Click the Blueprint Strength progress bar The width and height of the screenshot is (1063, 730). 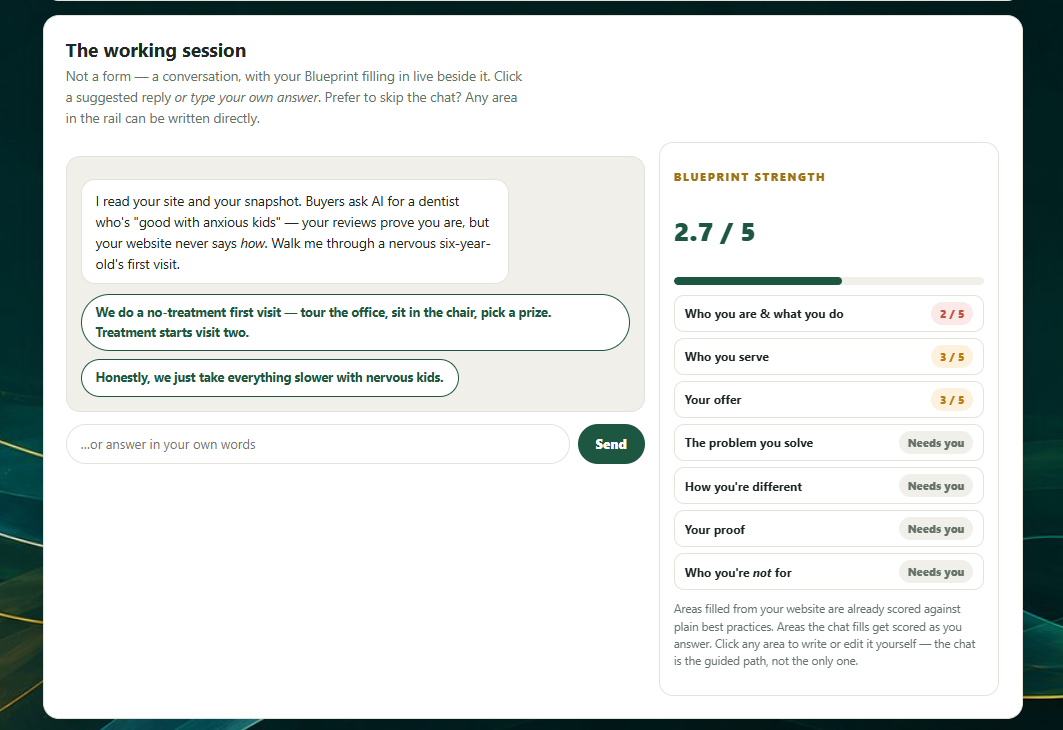pyautogui.click(x=828, y=281)
